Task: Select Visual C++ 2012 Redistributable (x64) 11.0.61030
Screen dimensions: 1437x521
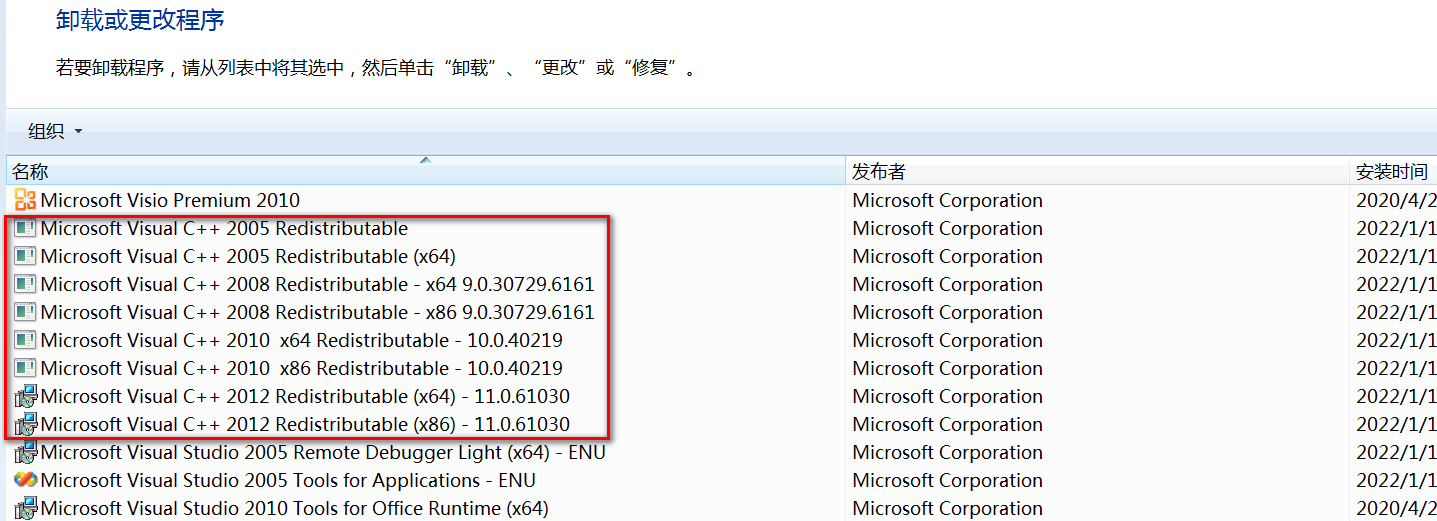Action: [x=305, y=396]
